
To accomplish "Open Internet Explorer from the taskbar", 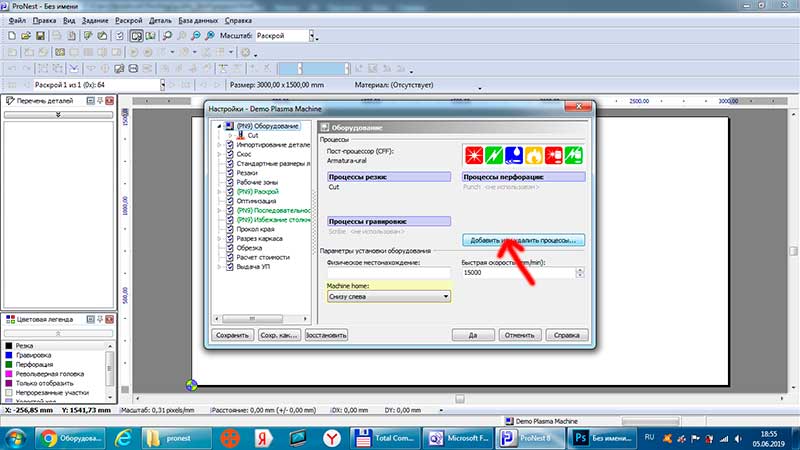I will pyautogui.click(x=123, y=438).
